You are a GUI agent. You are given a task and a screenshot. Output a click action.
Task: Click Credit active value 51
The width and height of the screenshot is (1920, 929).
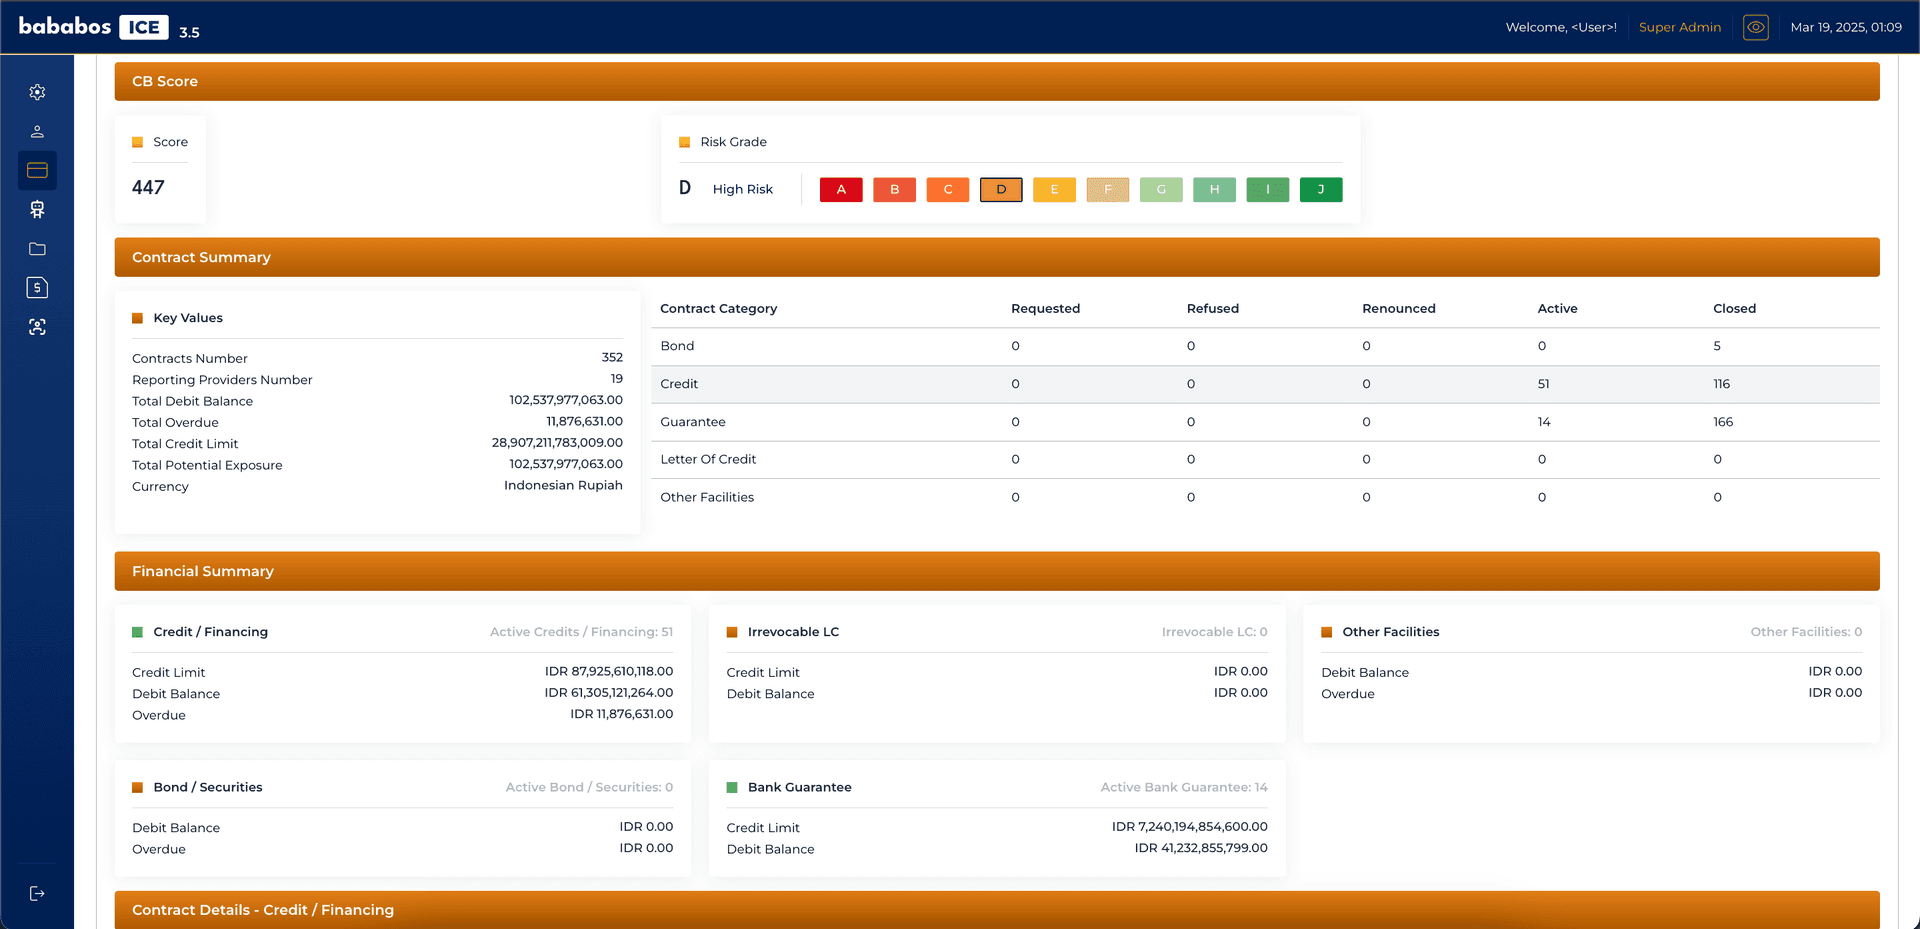1543,384
